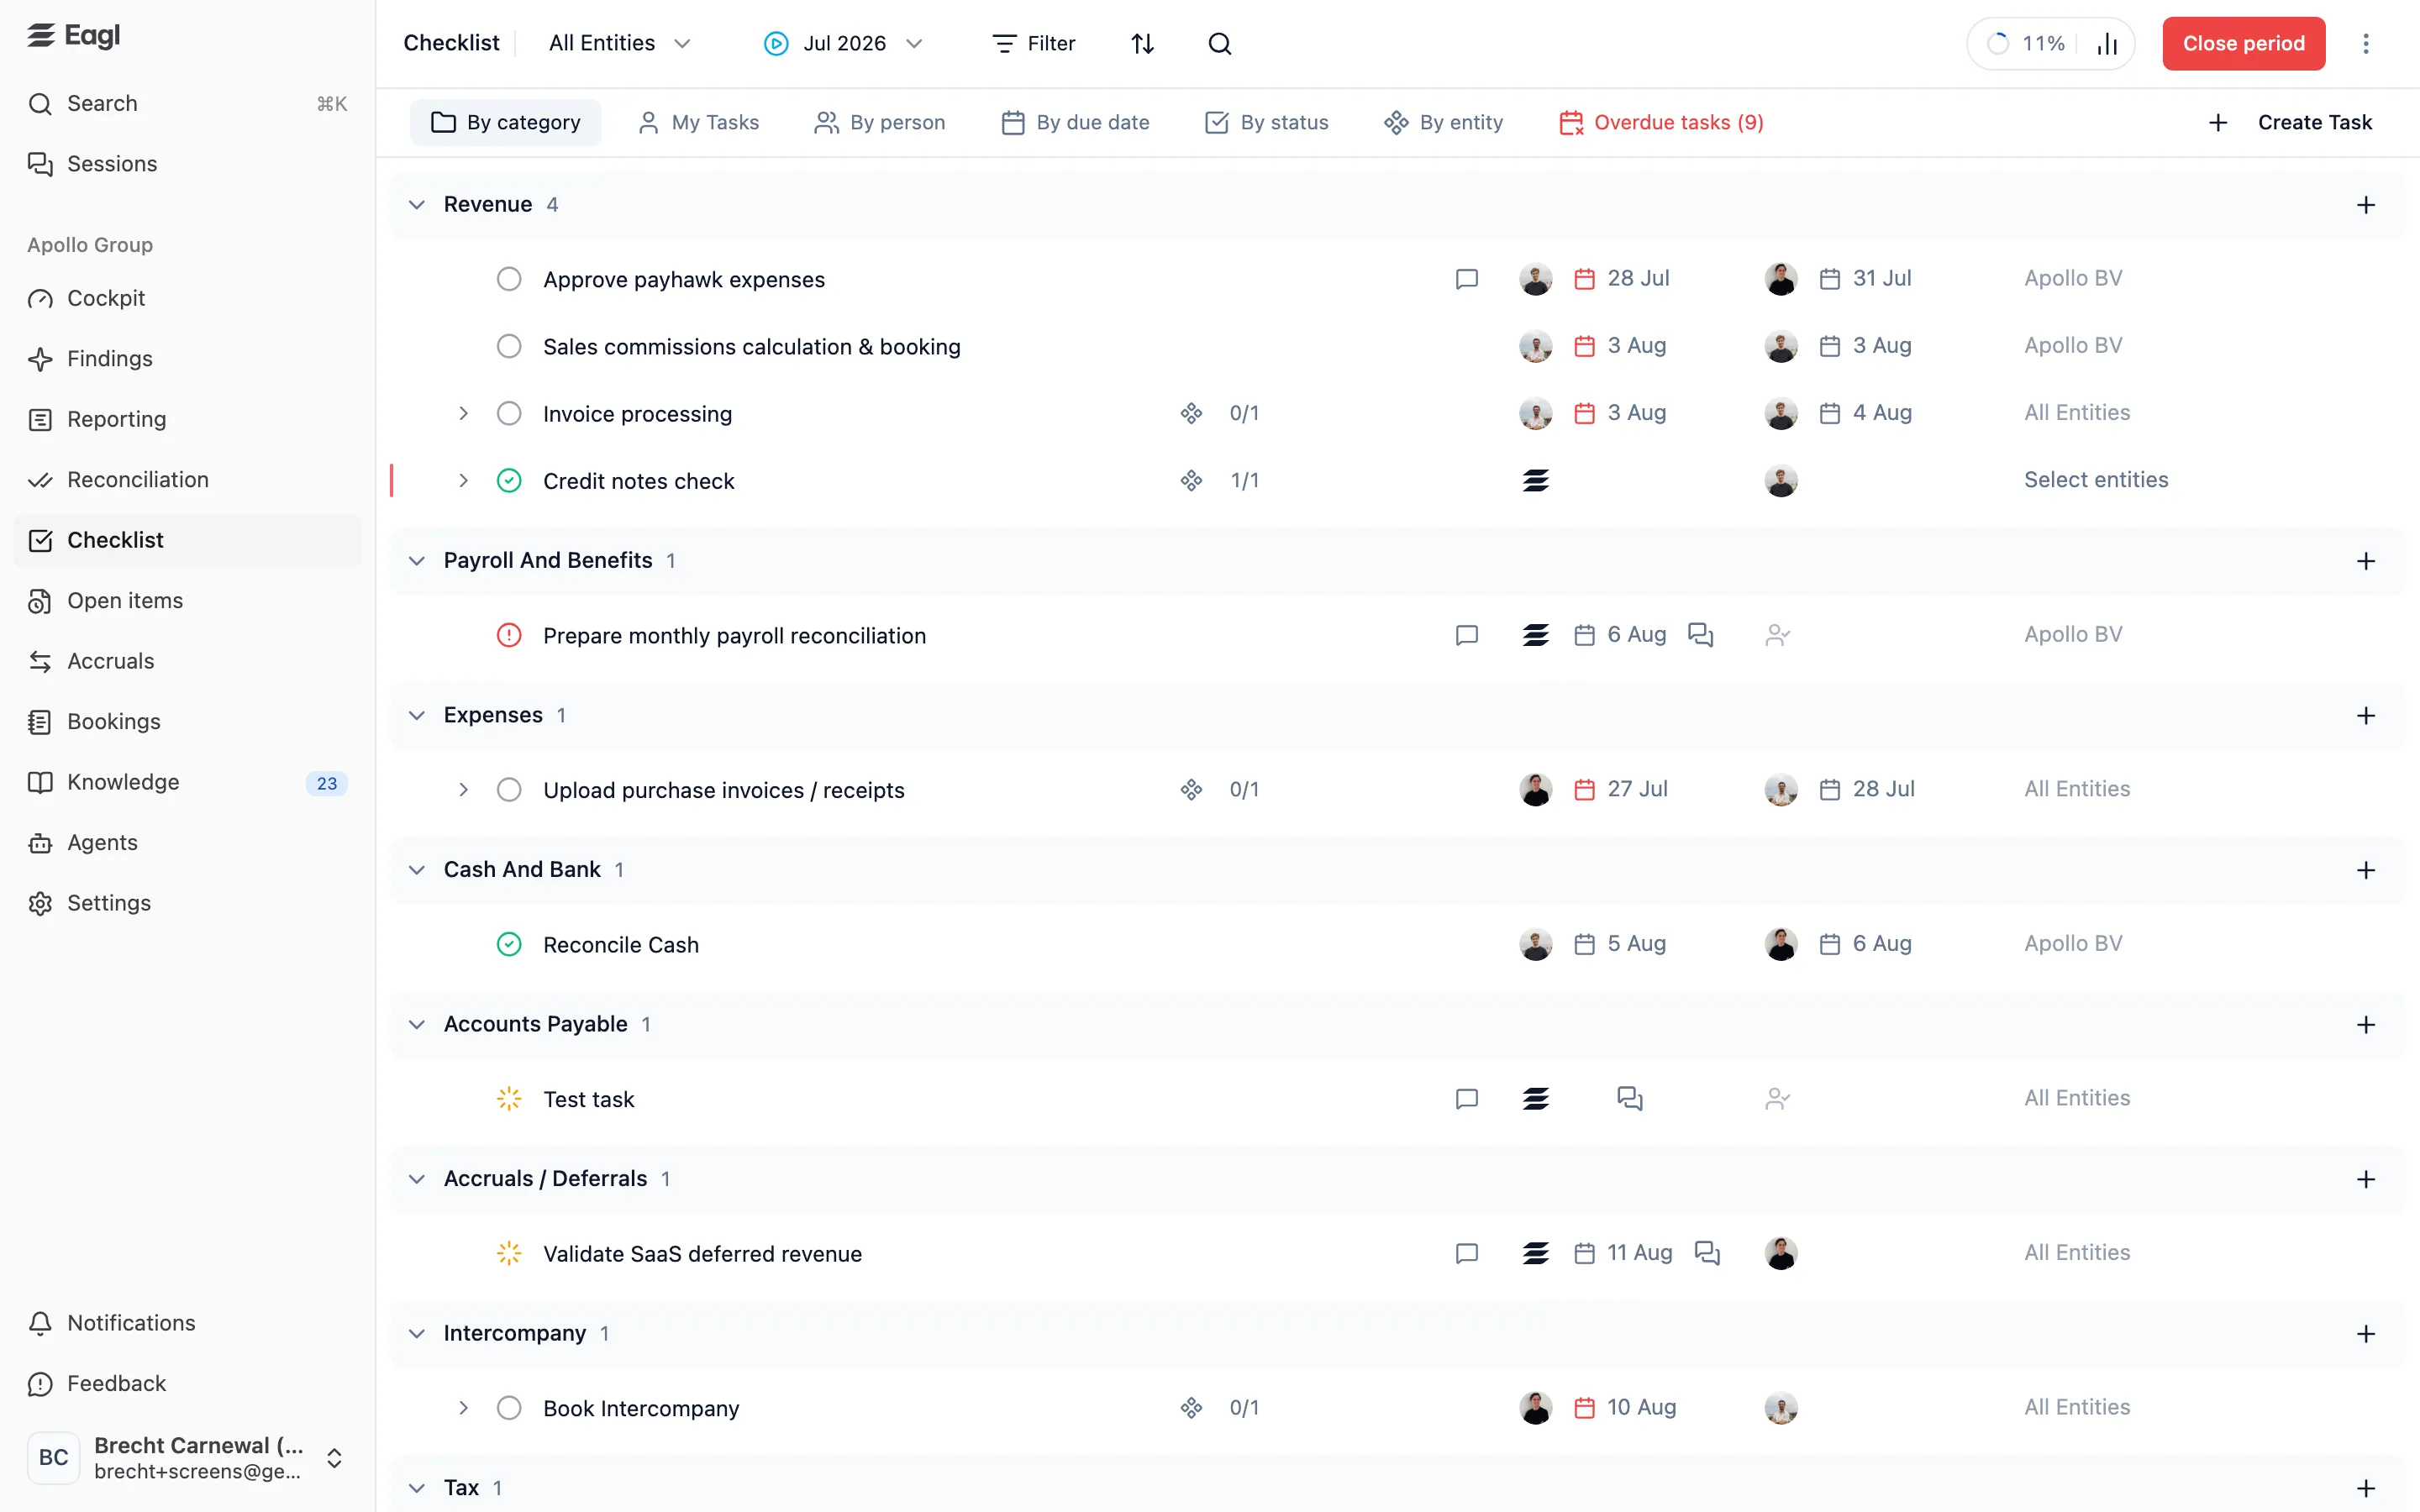
Task: Open comment on Approve payhawk expenses
Action: point(1466,279)
